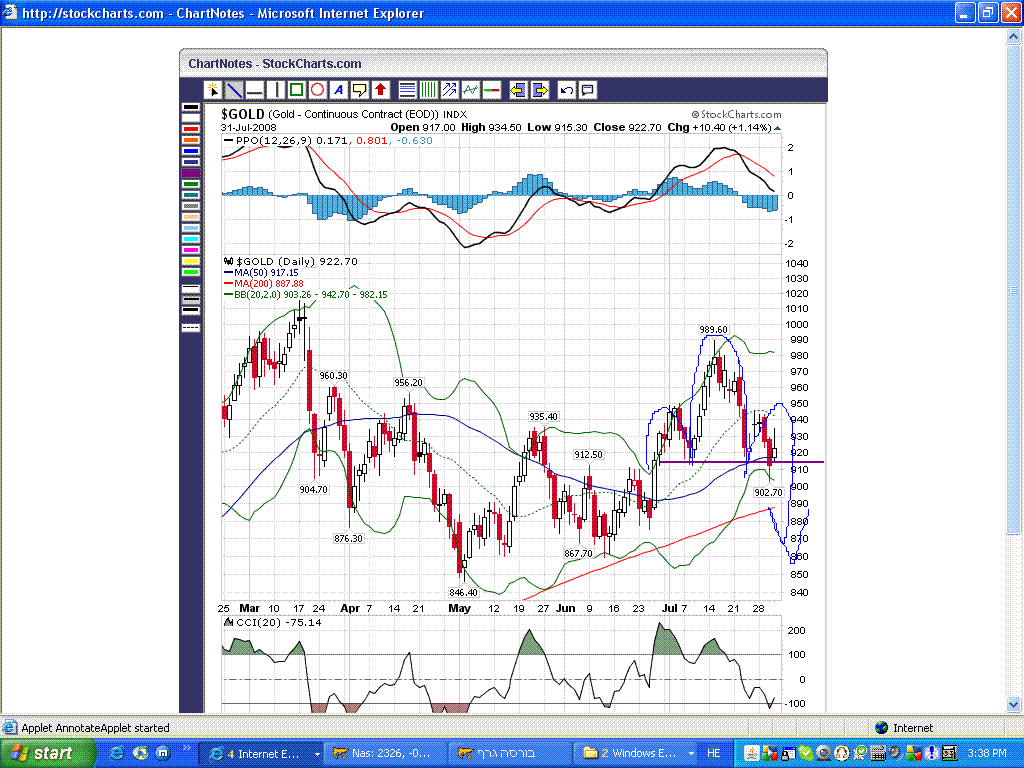Choose the blue horizontal retracement lines tool
Screen dimensions: 1024x768
(x=408, y=90)
